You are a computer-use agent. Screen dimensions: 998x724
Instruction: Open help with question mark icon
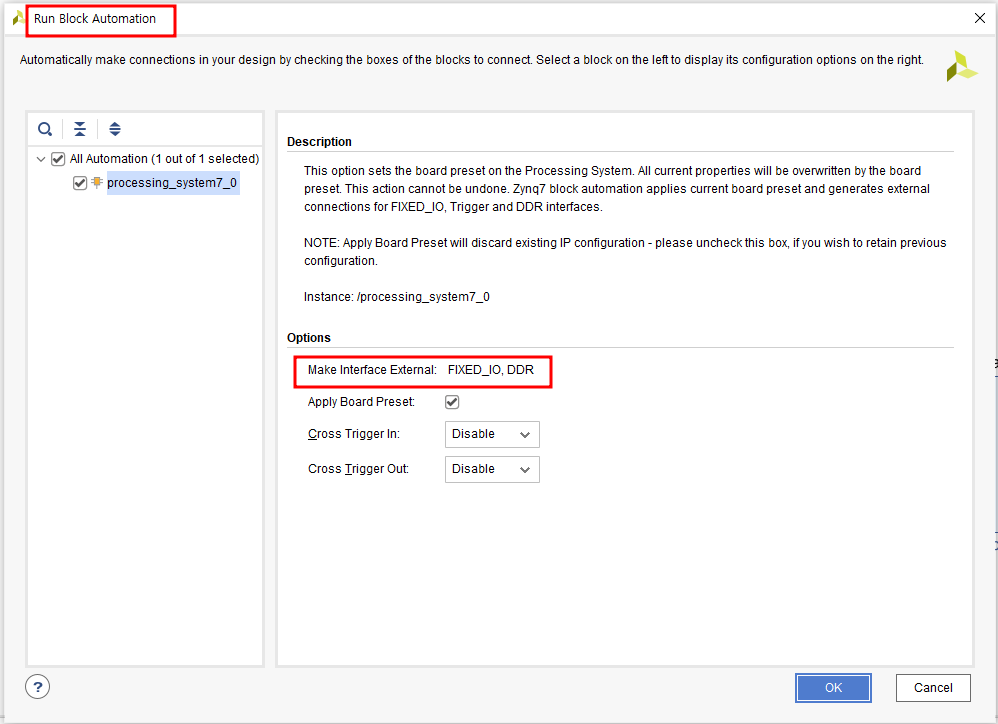[38, 686]
